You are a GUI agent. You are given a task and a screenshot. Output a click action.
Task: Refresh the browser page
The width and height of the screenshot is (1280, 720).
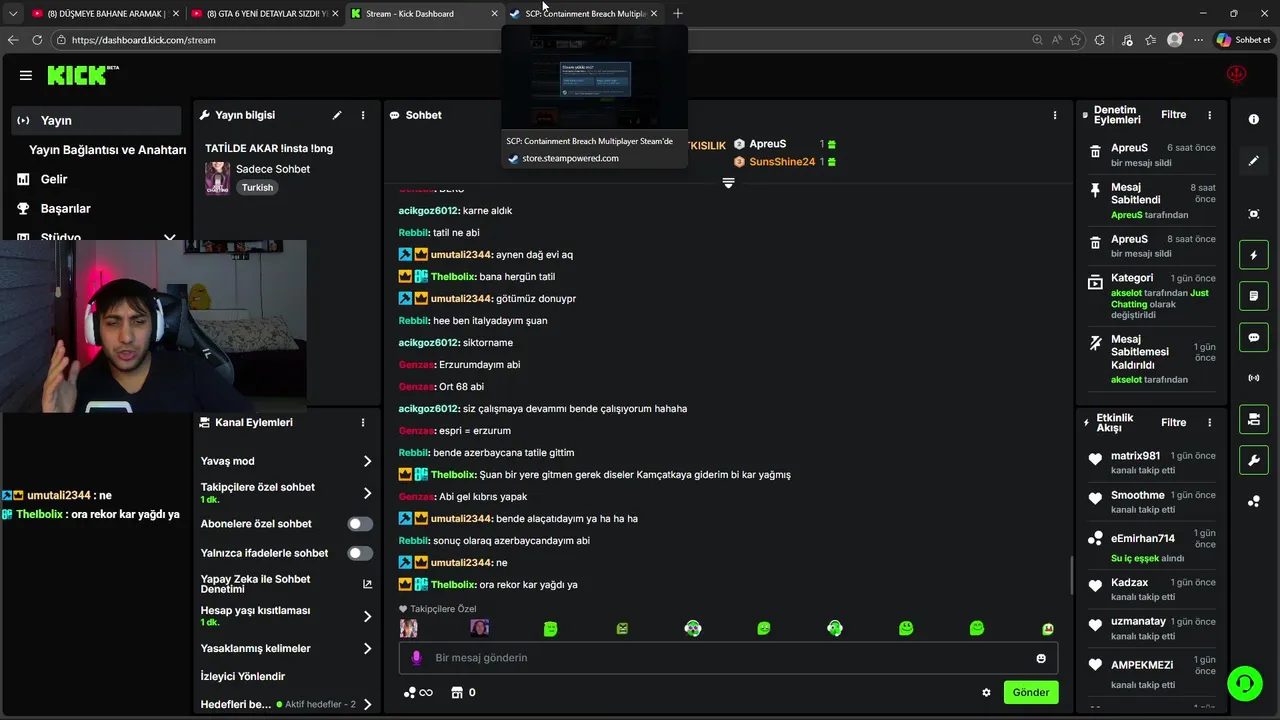coord(37,40)
